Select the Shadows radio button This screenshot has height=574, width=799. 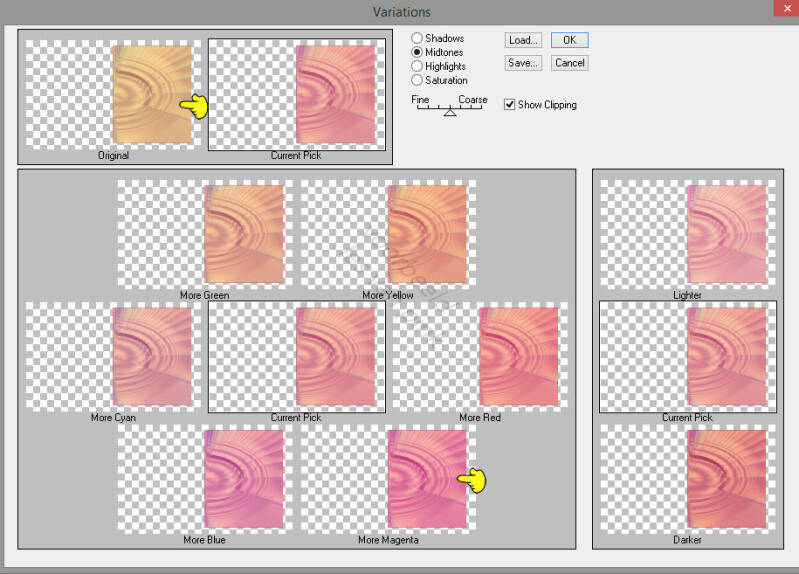(x=416, y=38)
